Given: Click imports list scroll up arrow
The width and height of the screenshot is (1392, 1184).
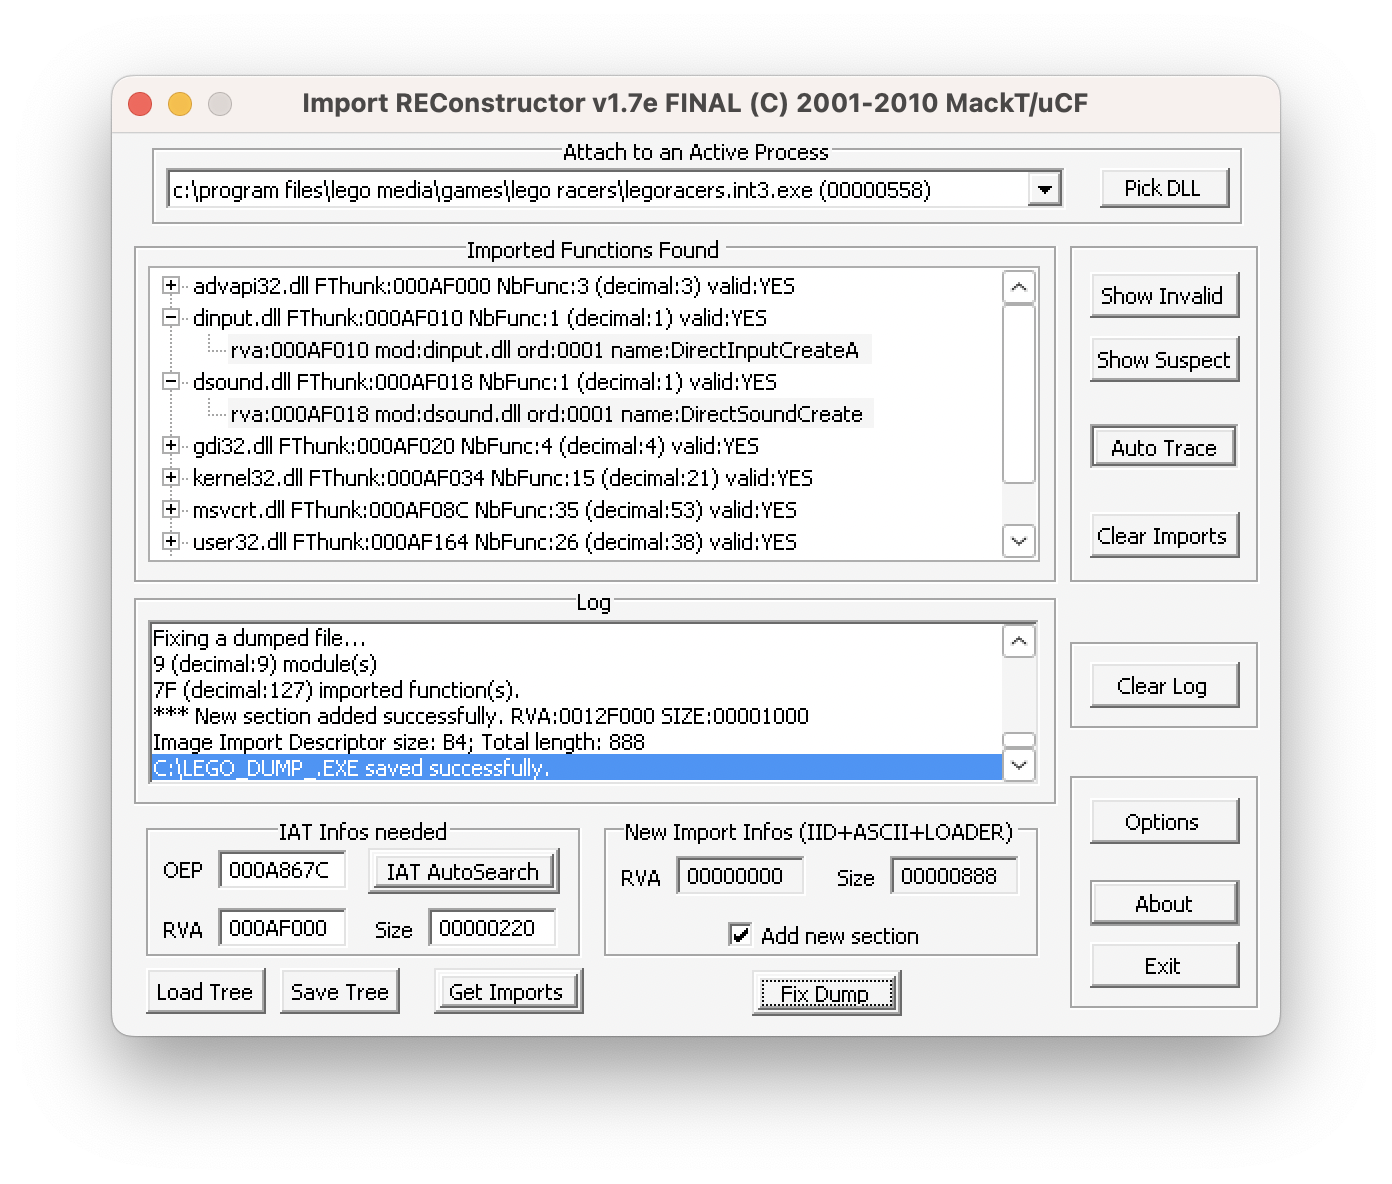Looking at the screenshot, I should 1018,287.
